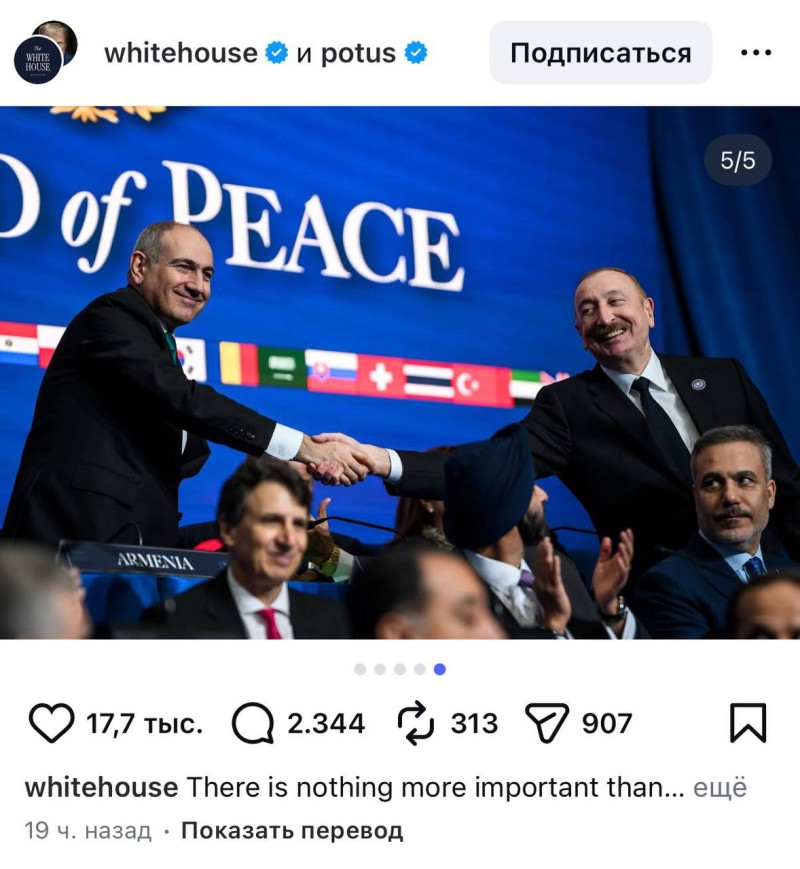
Task: Expand caption with ещё
Action: point(720,788)
